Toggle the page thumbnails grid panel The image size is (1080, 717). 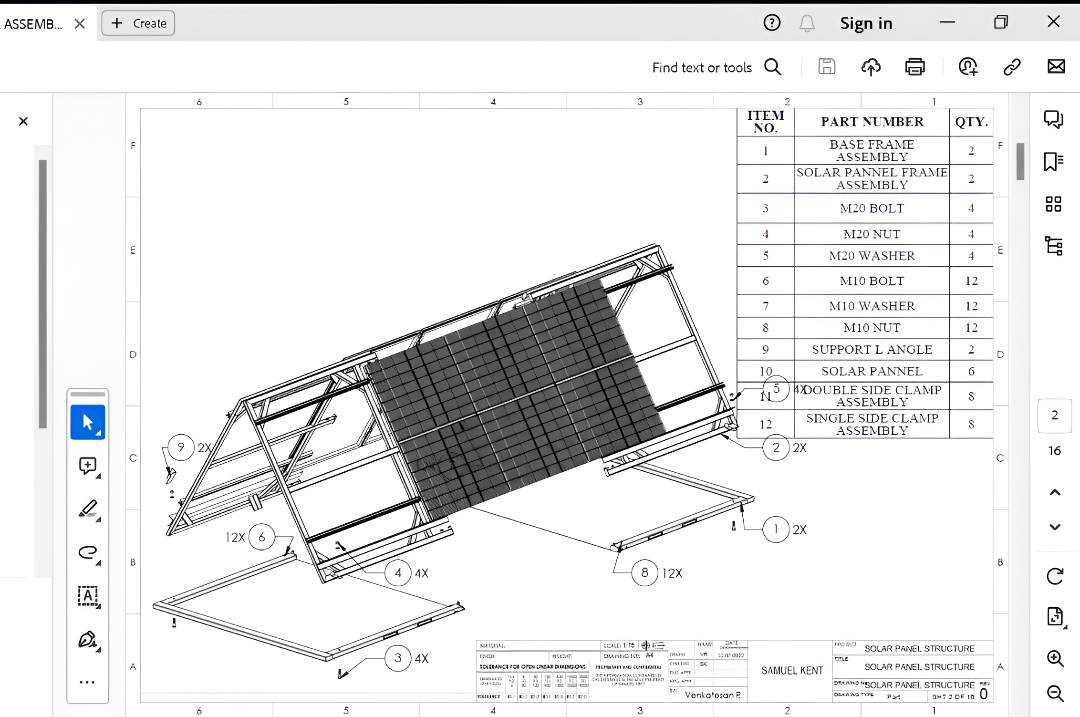(1053, 204)
